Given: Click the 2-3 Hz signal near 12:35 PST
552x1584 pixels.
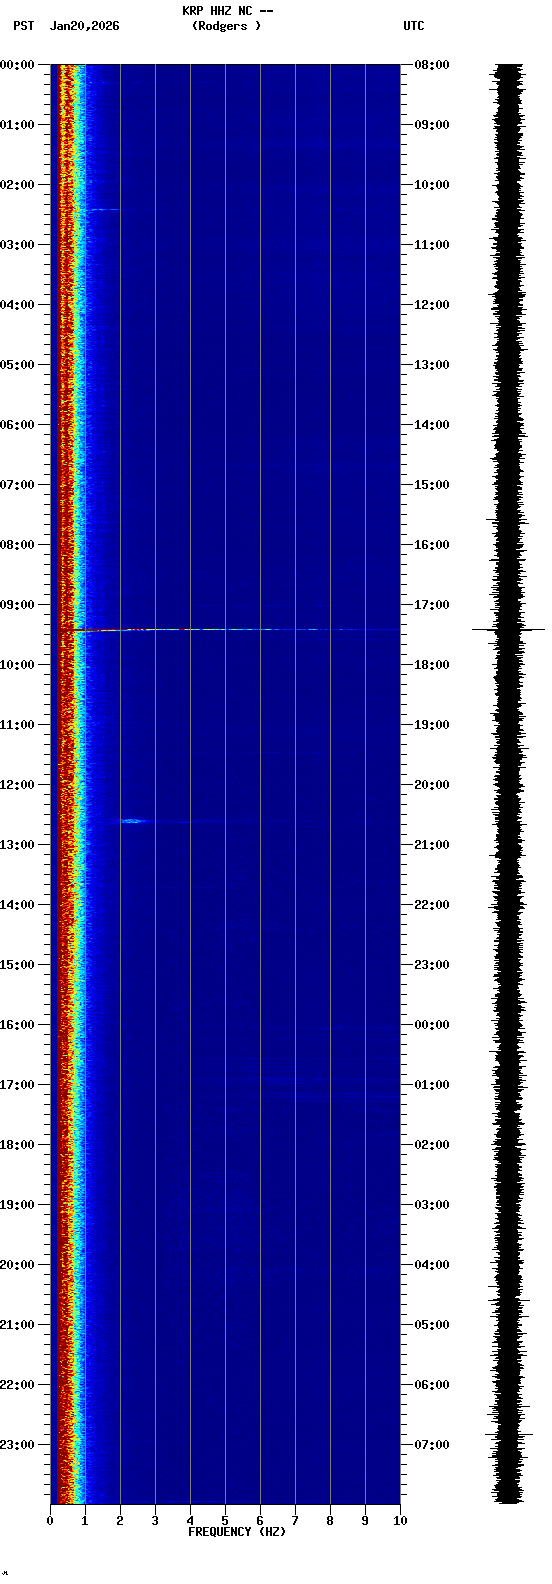Looking at the screenshot, I should click(134, 821).
